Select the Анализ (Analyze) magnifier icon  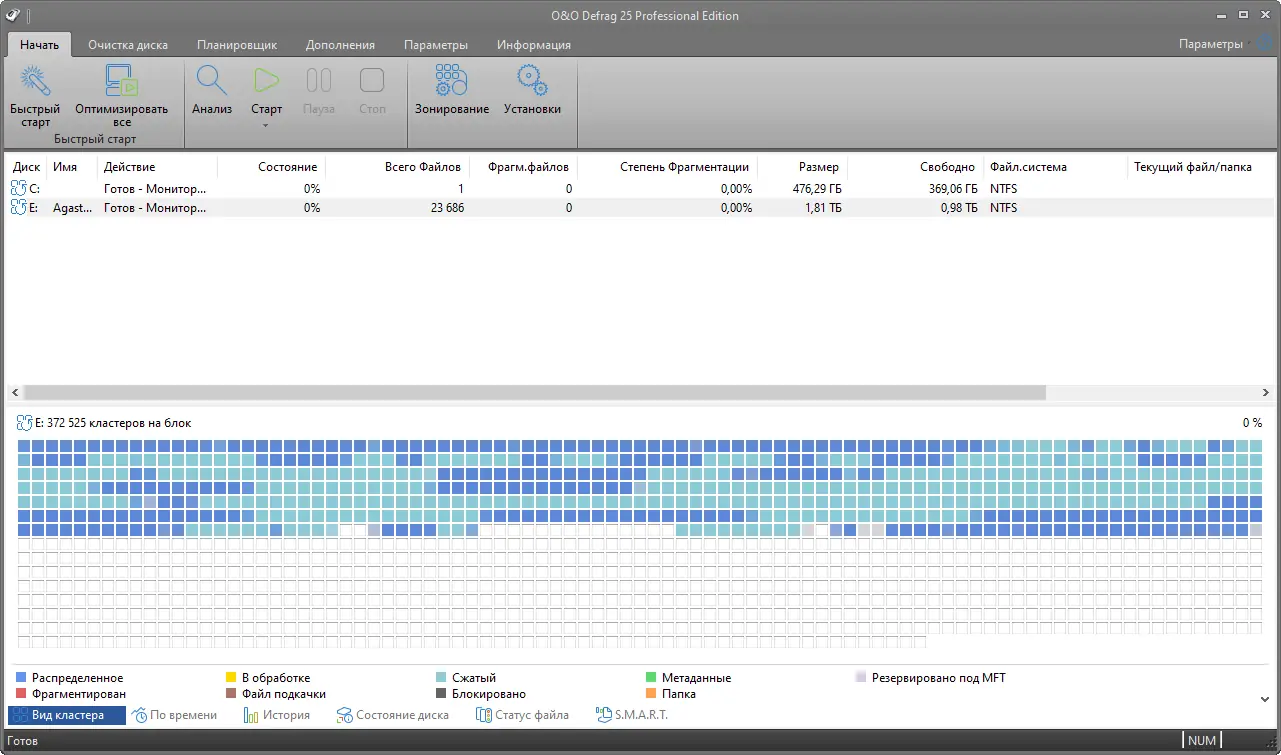click(211, 79)
